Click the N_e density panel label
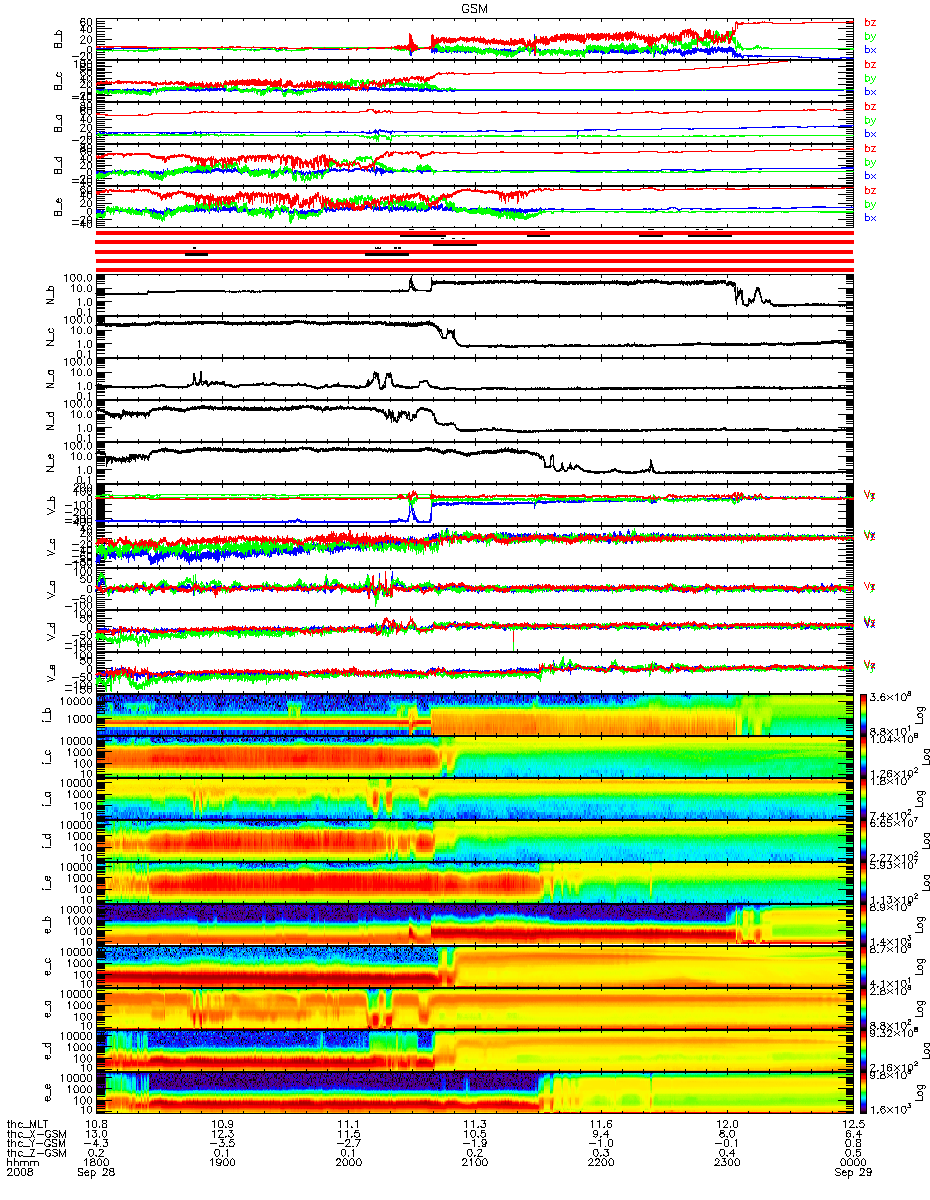Screen dimensions: 930x1200 (49, 462)
